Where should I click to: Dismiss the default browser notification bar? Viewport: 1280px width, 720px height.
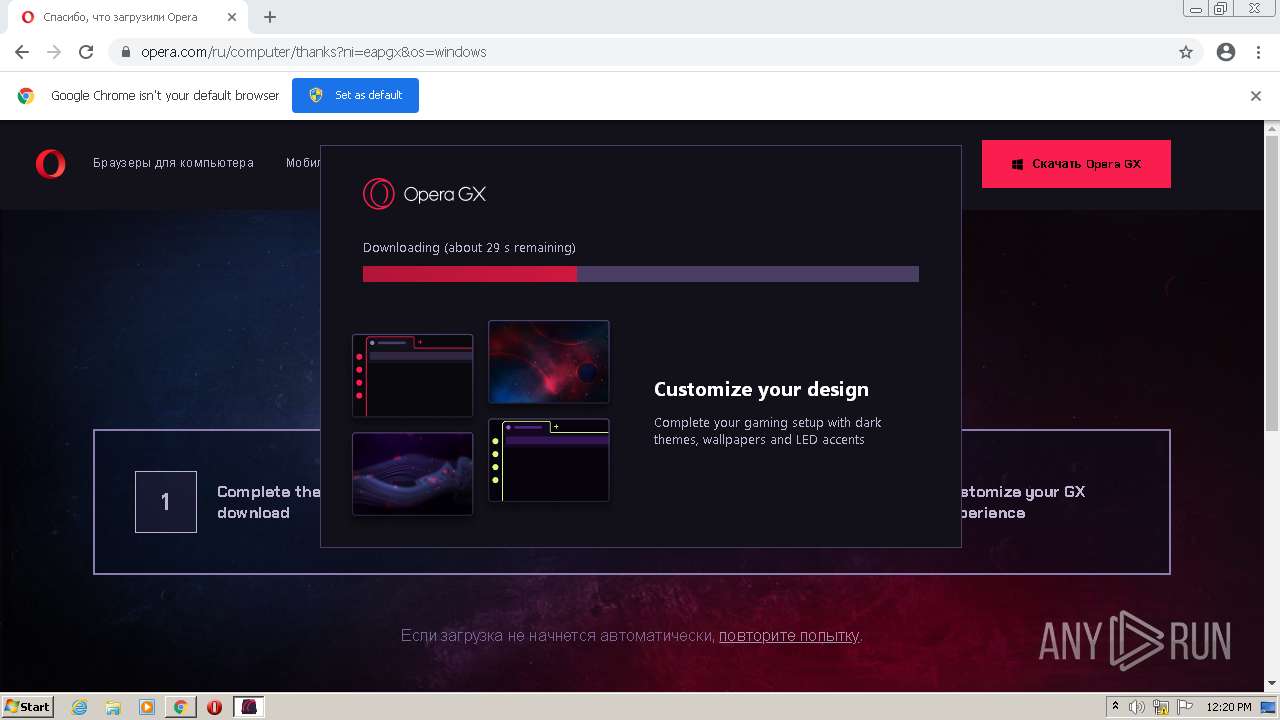pyautogui.click(x=1256, y=96)
